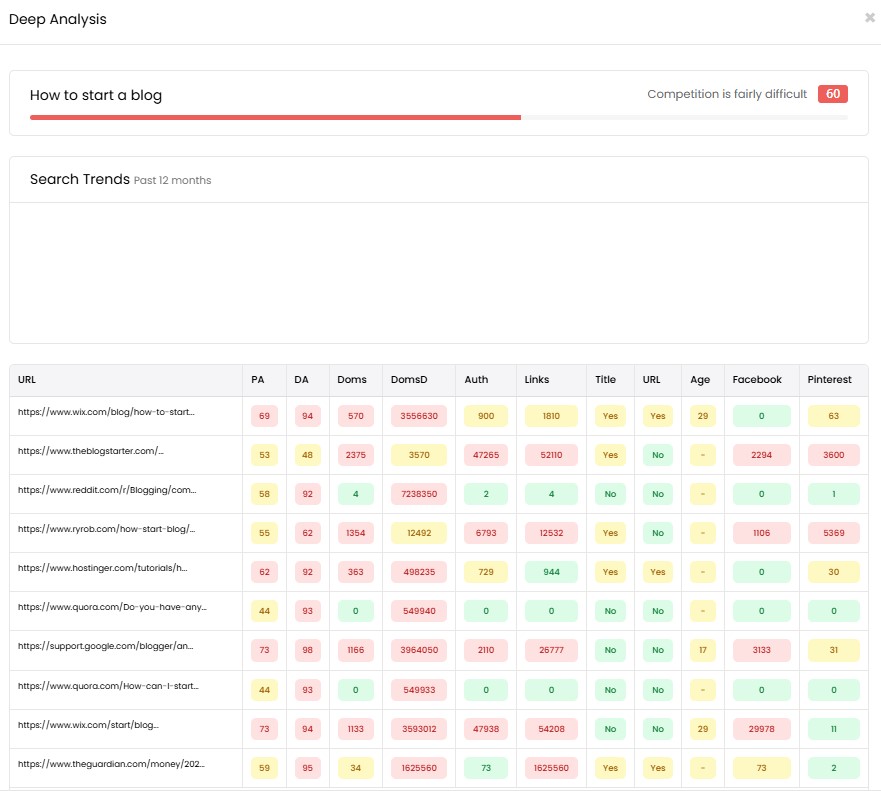This screenshot has height=791, width=881.
Task: Click Doms value 363 in hostinger row
Action: click(x=356, y=572)
